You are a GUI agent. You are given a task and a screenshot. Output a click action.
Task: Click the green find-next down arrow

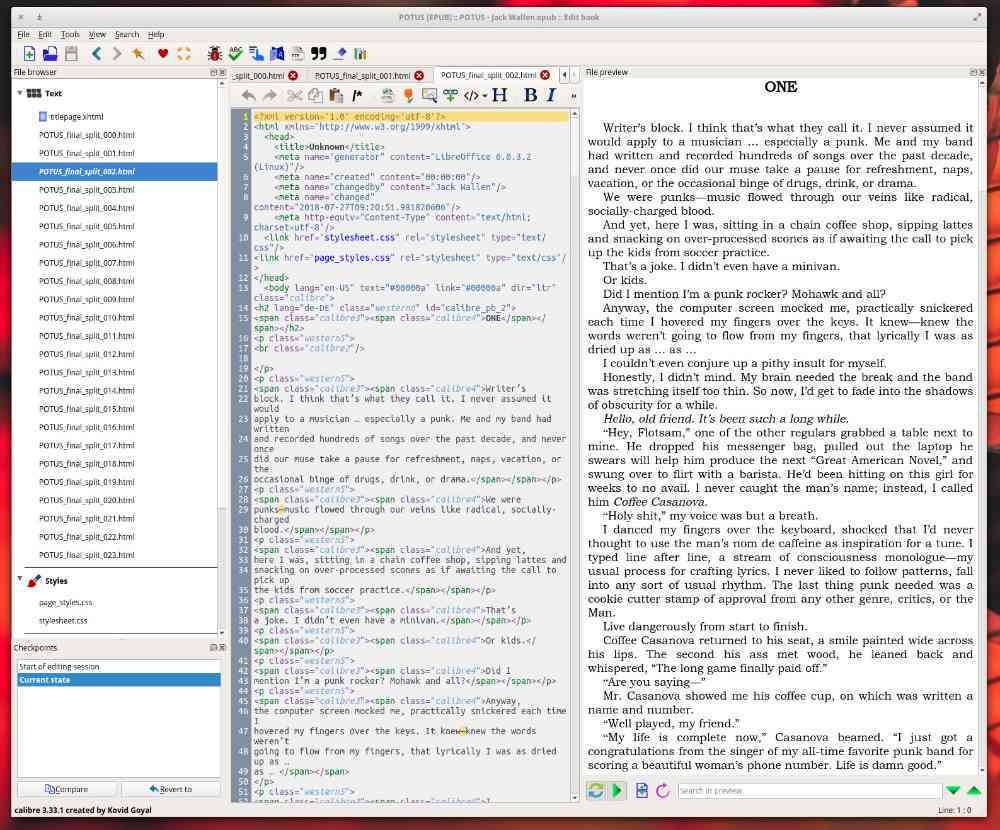pos(953,790)
